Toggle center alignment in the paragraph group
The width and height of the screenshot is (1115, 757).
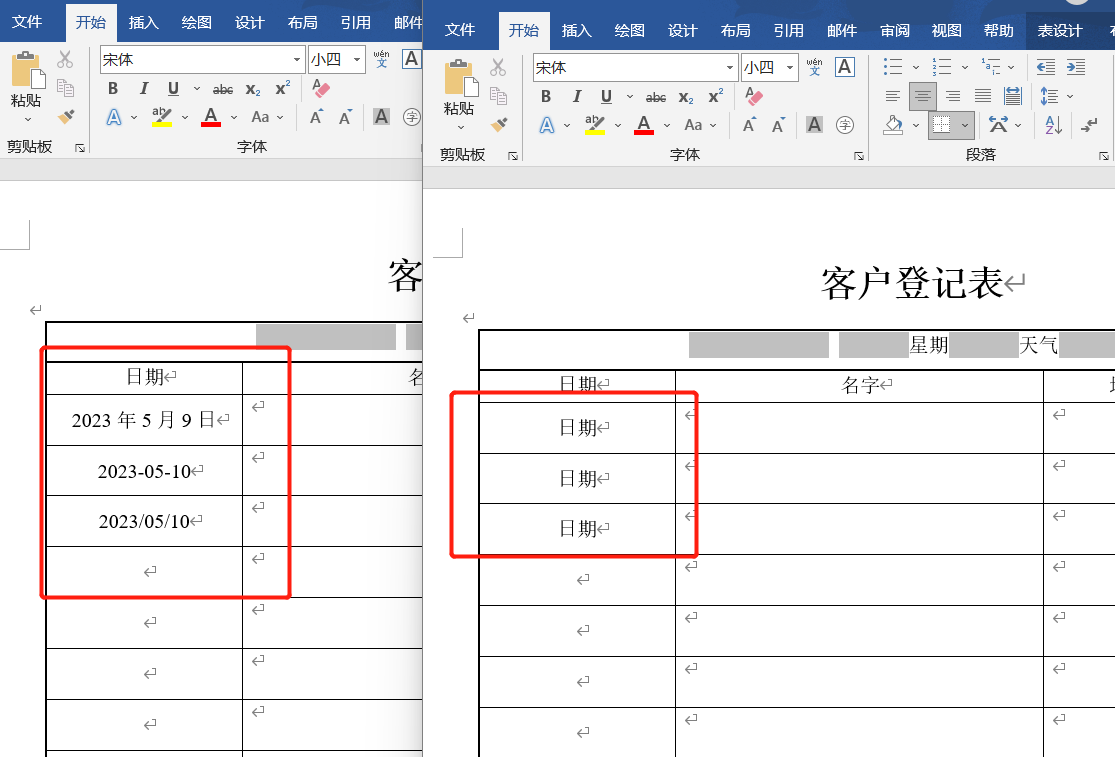point(922,96)
